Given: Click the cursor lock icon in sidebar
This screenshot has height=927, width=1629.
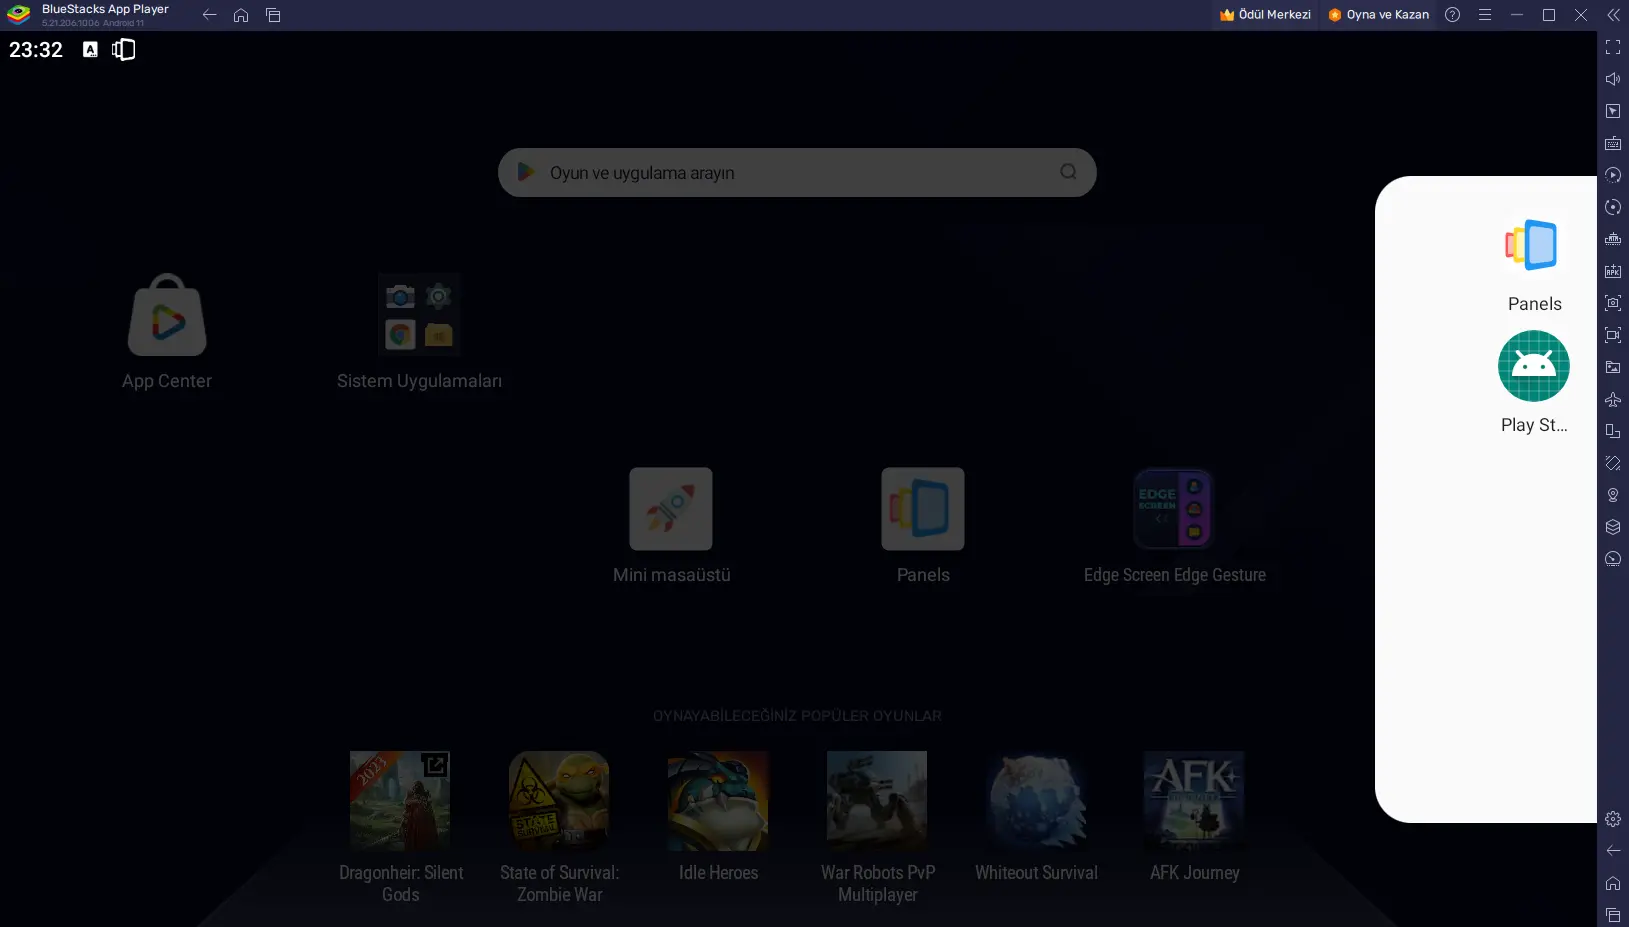Looking at the screenshot, I should [x=1613, y=111].
